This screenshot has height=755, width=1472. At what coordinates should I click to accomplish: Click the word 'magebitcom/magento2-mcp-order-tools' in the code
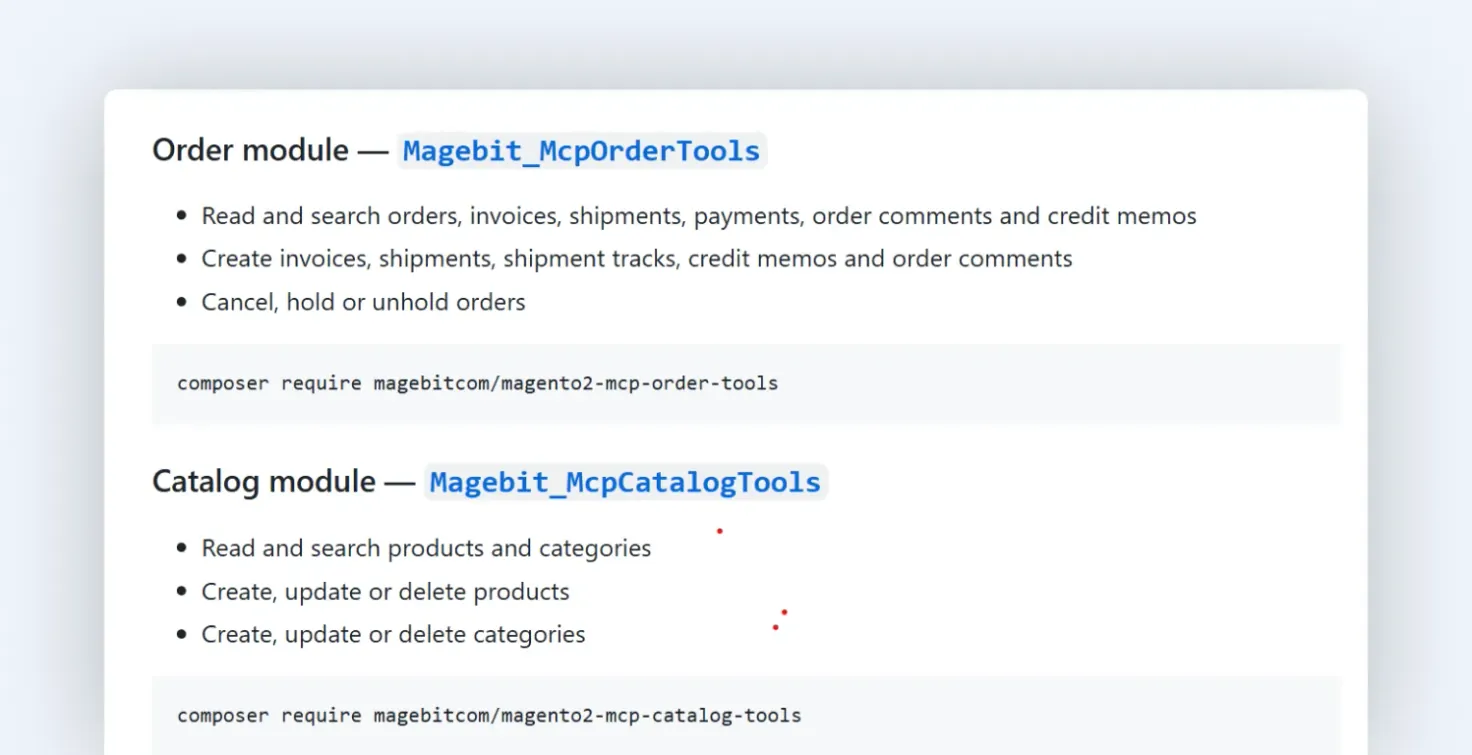click(576, 383)
